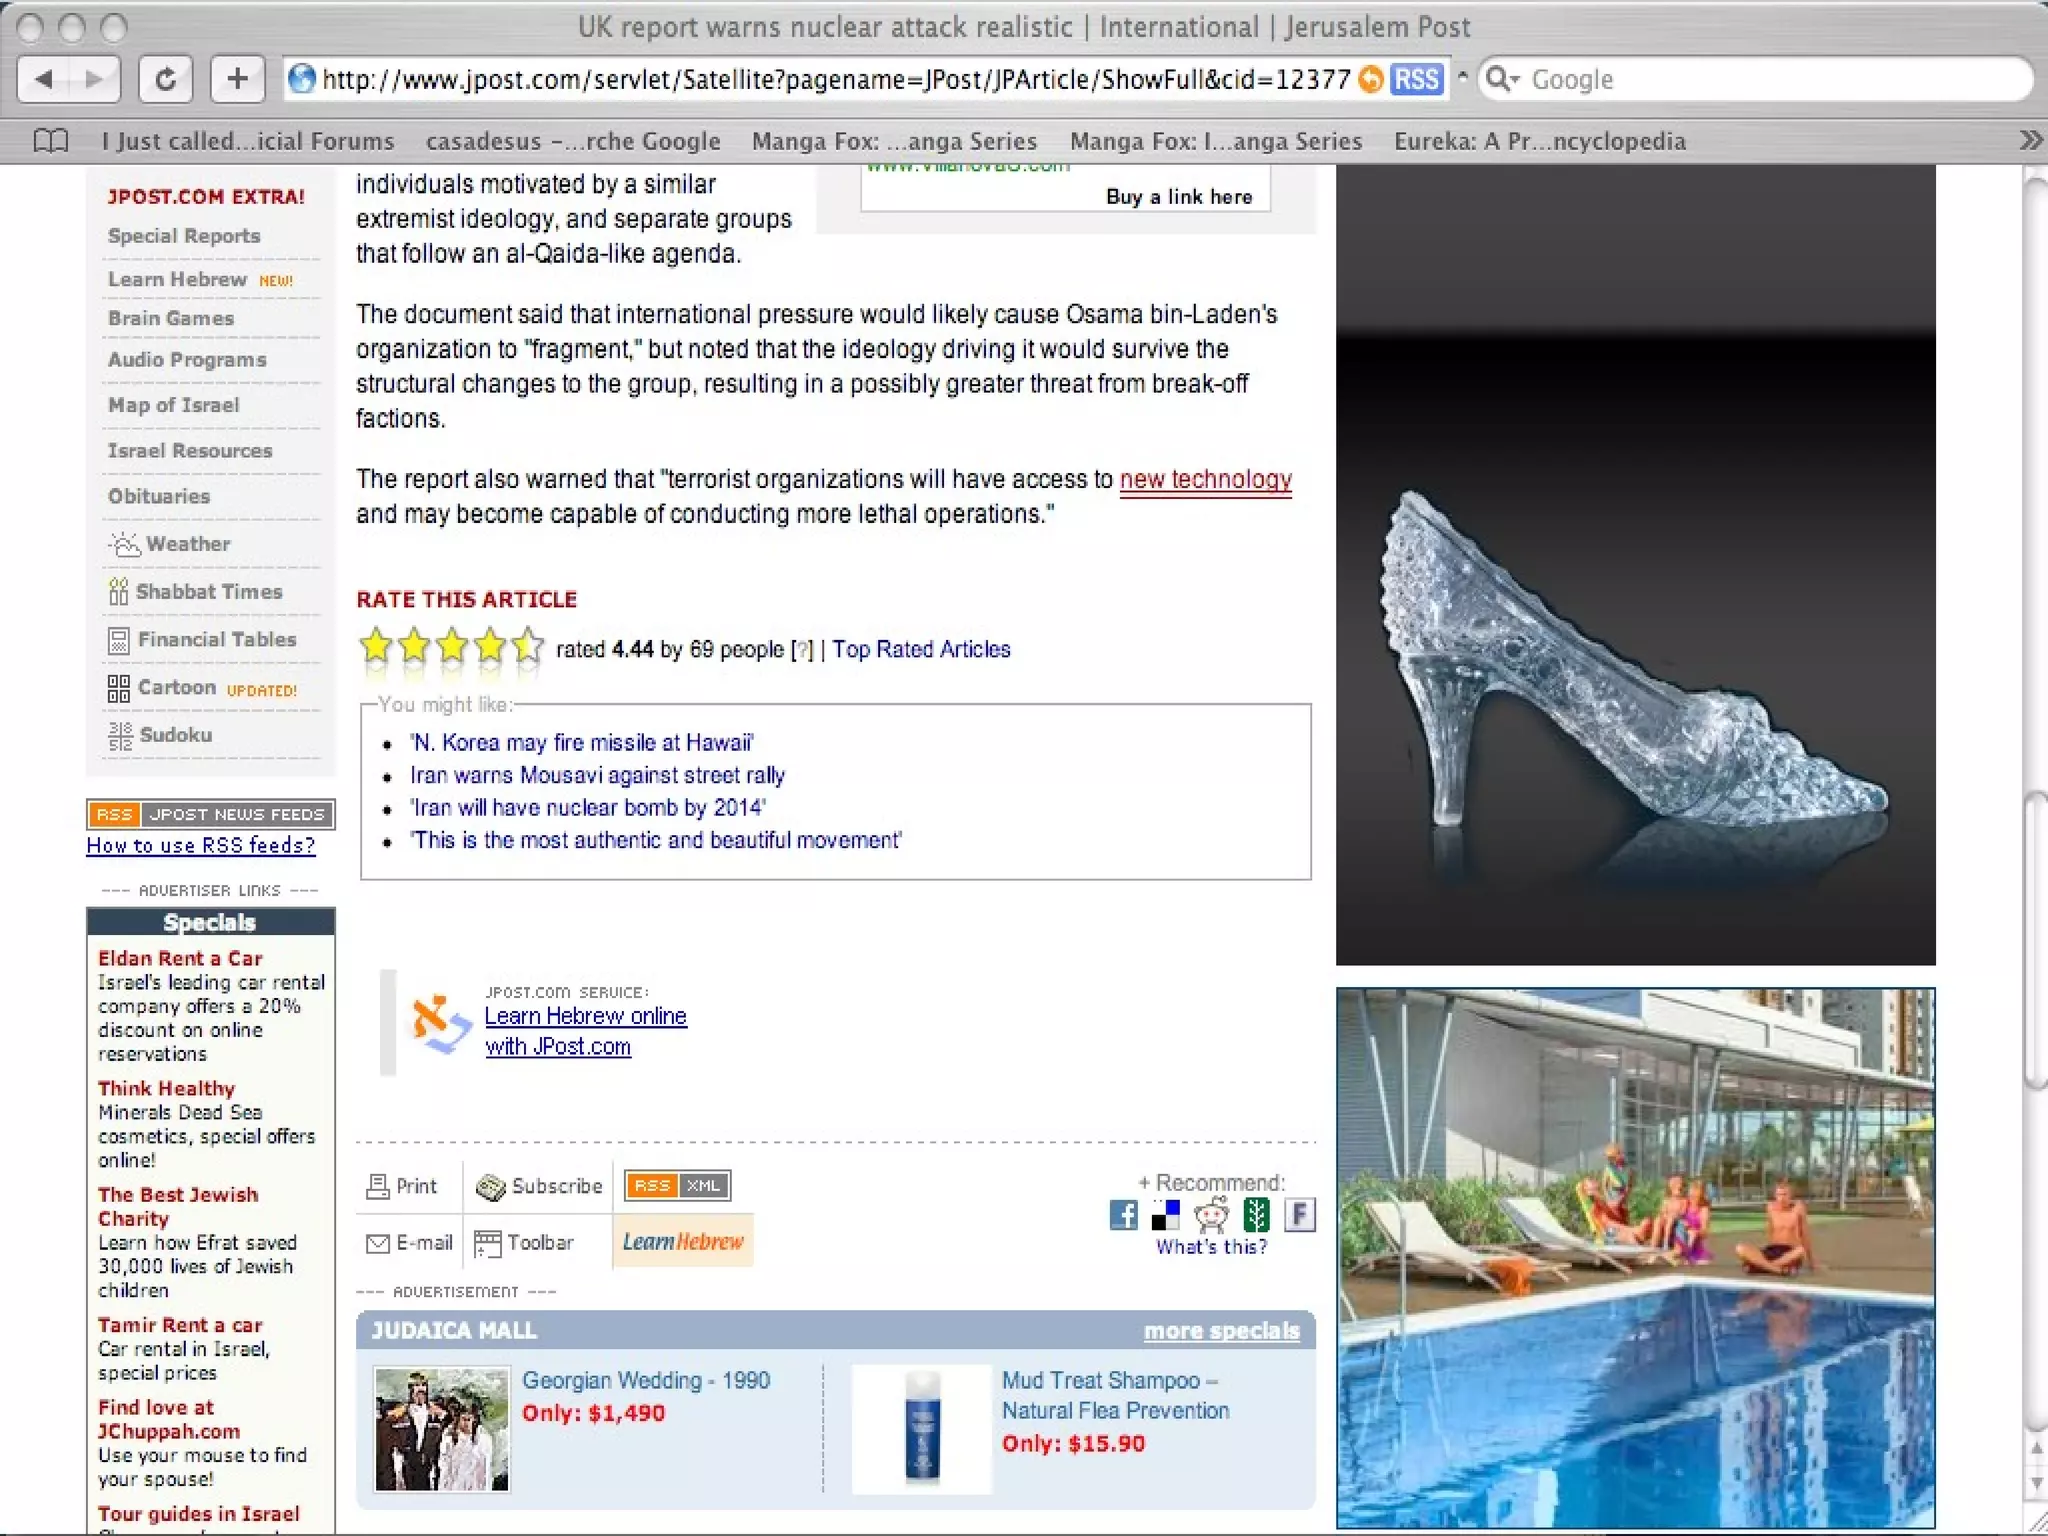
Task: Recommend article on Reddit icon
Action: 1211,1215
